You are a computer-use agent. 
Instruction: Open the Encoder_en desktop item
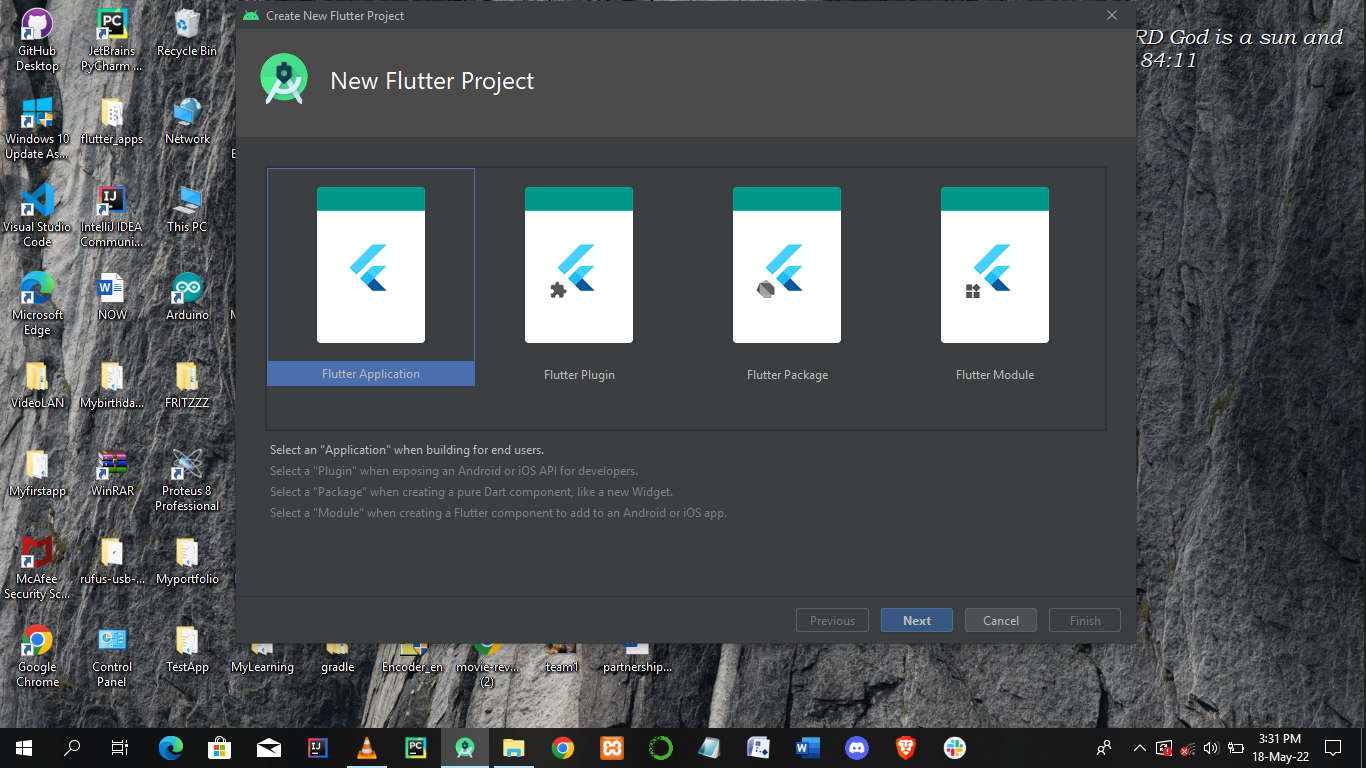click(x=412, y=659)
